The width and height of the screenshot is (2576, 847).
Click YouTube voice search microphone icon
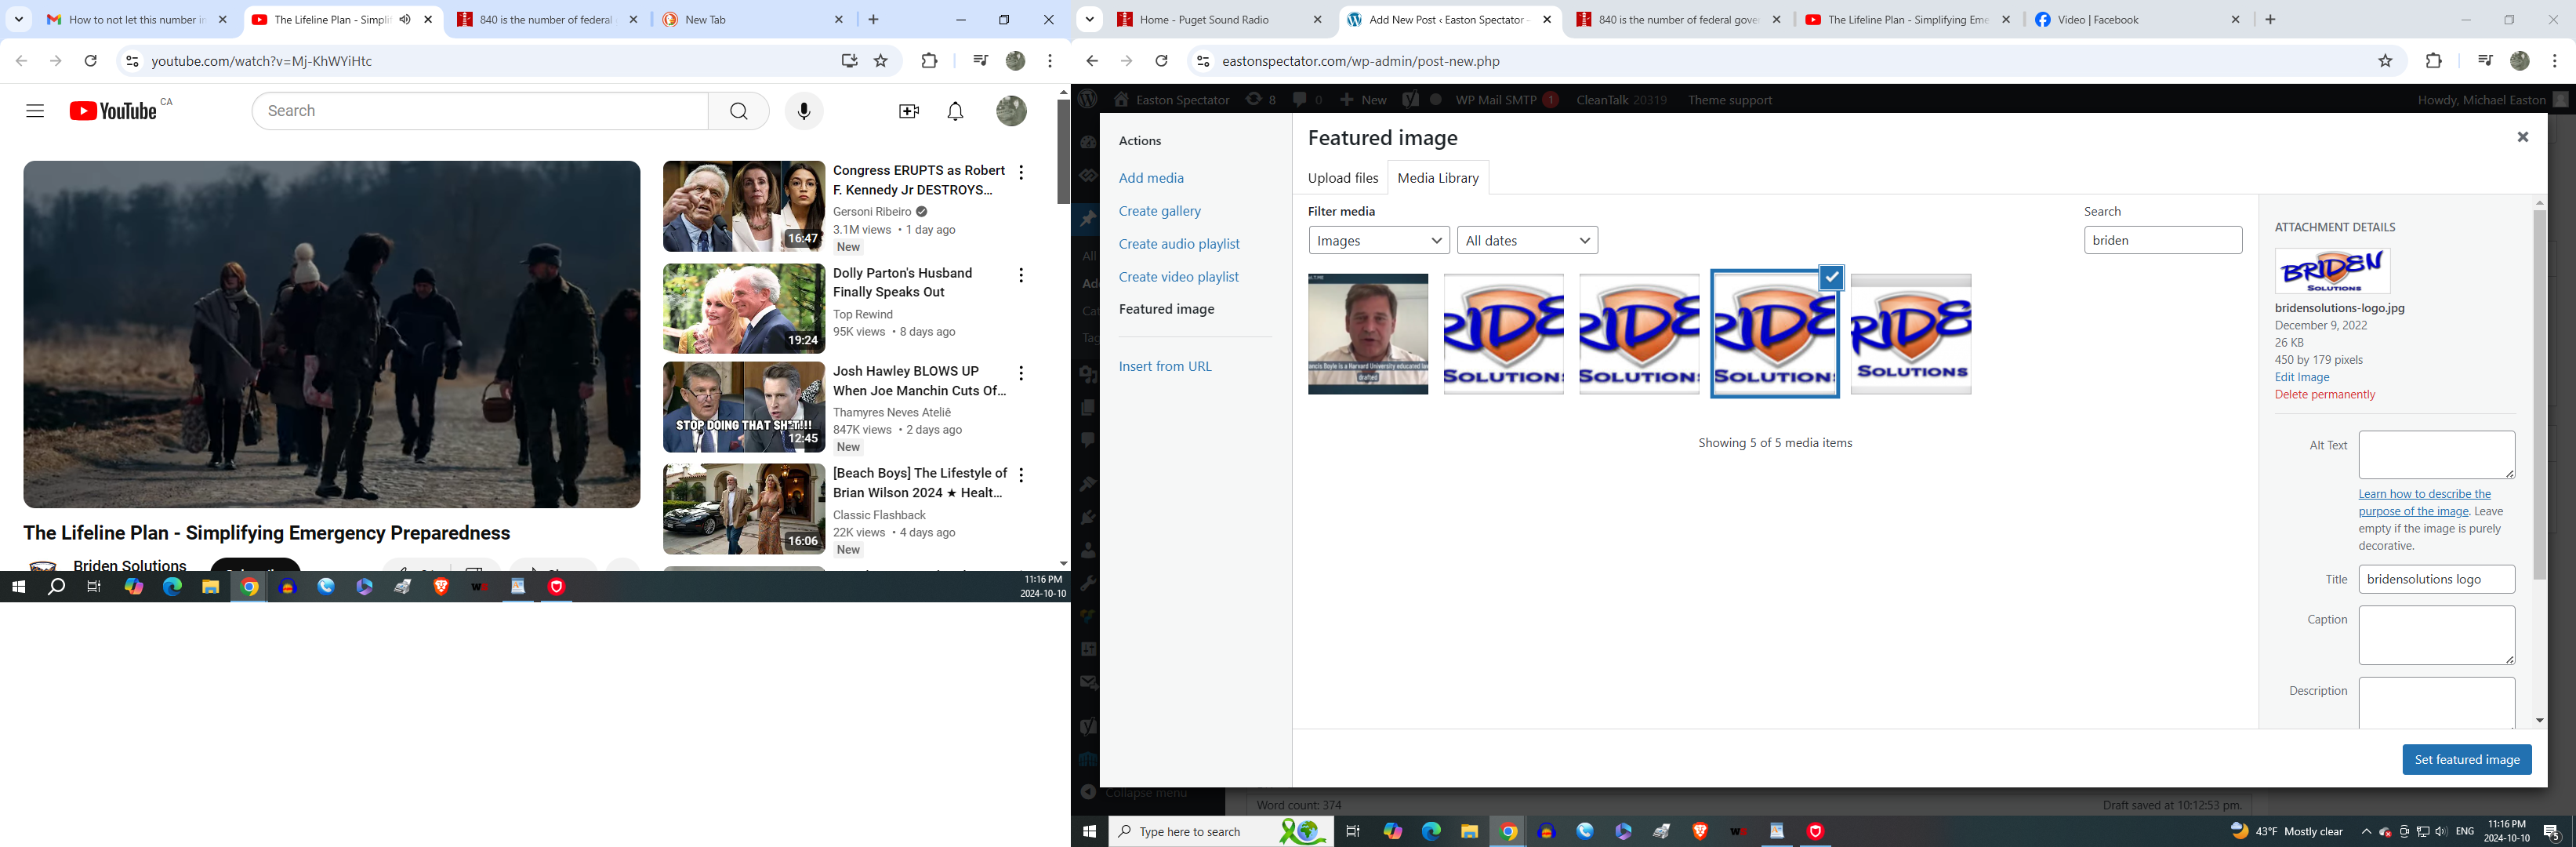tap(803, 111)
